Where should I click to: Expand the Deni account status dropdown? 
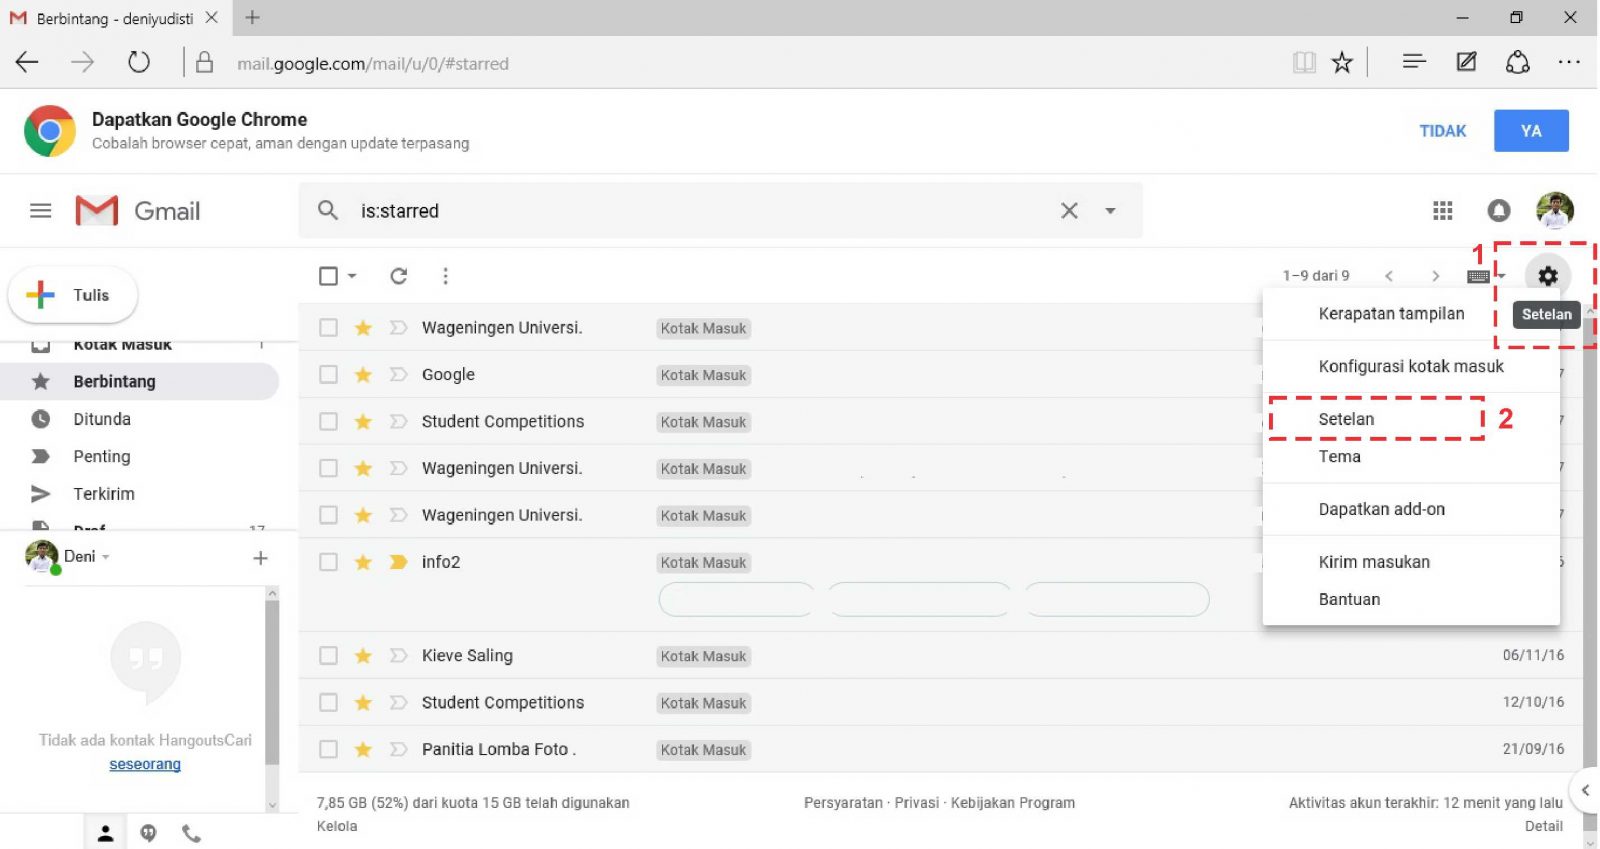point(106,557)
